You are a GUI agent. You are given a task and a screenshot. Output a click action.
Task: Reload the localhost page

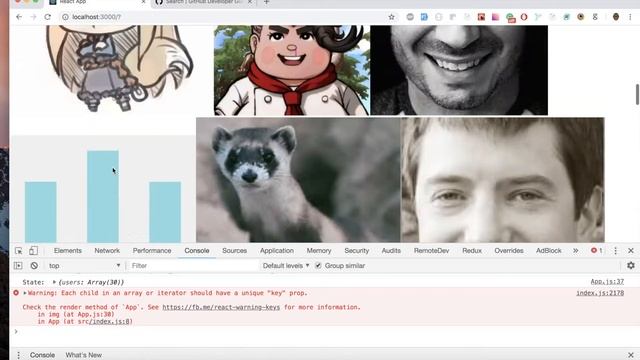(48, 17)
